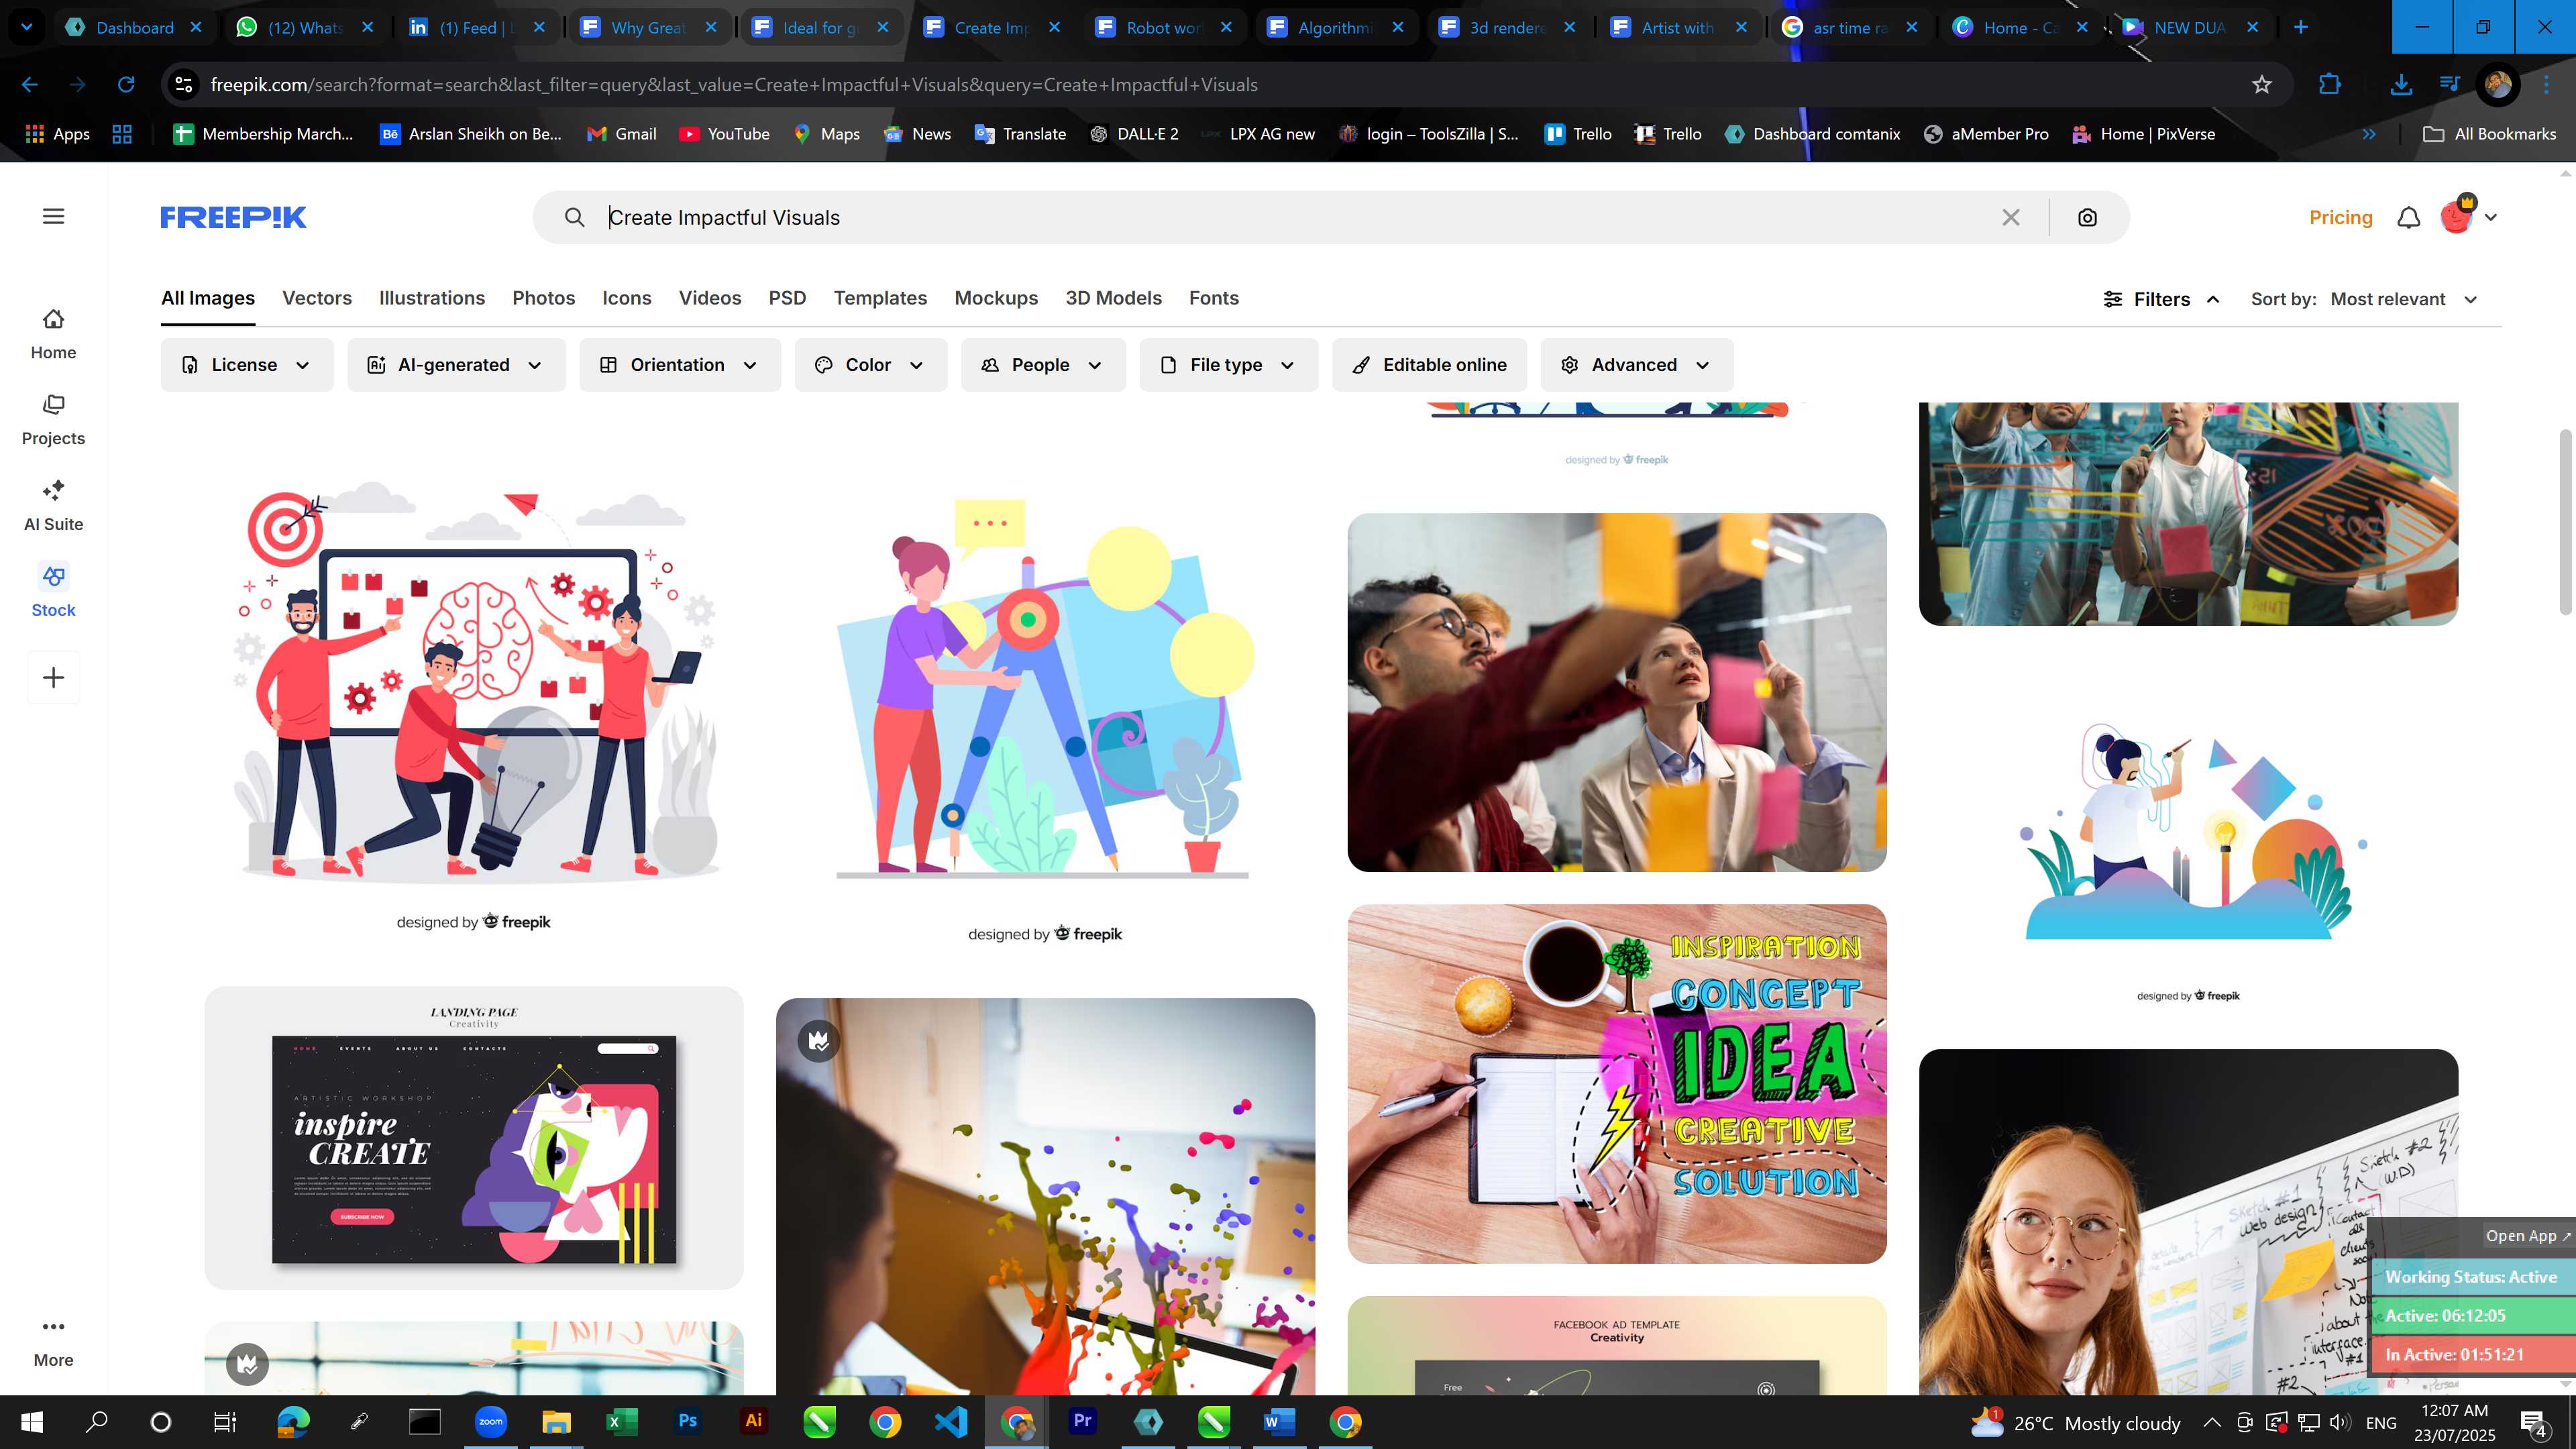
Task: Open AI Suite in the sidebar
Action: tap(53, 506)
